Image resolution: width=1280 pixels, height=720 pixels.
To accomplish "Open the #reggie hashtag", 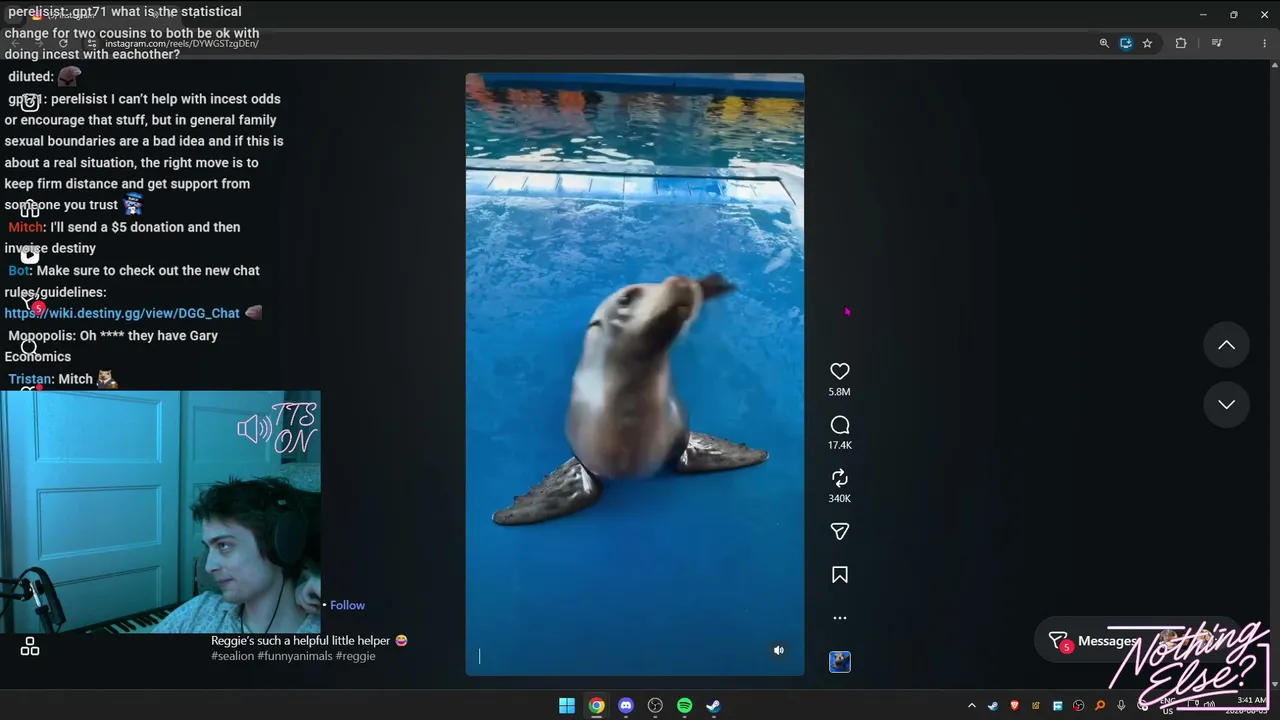I will 356,656.
